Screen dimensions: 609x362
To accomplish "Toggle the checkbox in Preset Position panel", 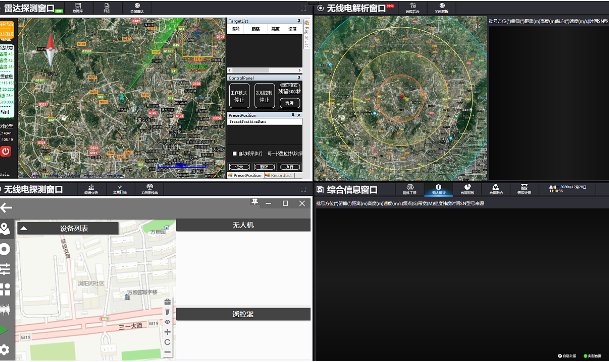I will click(x=235, y=154).
